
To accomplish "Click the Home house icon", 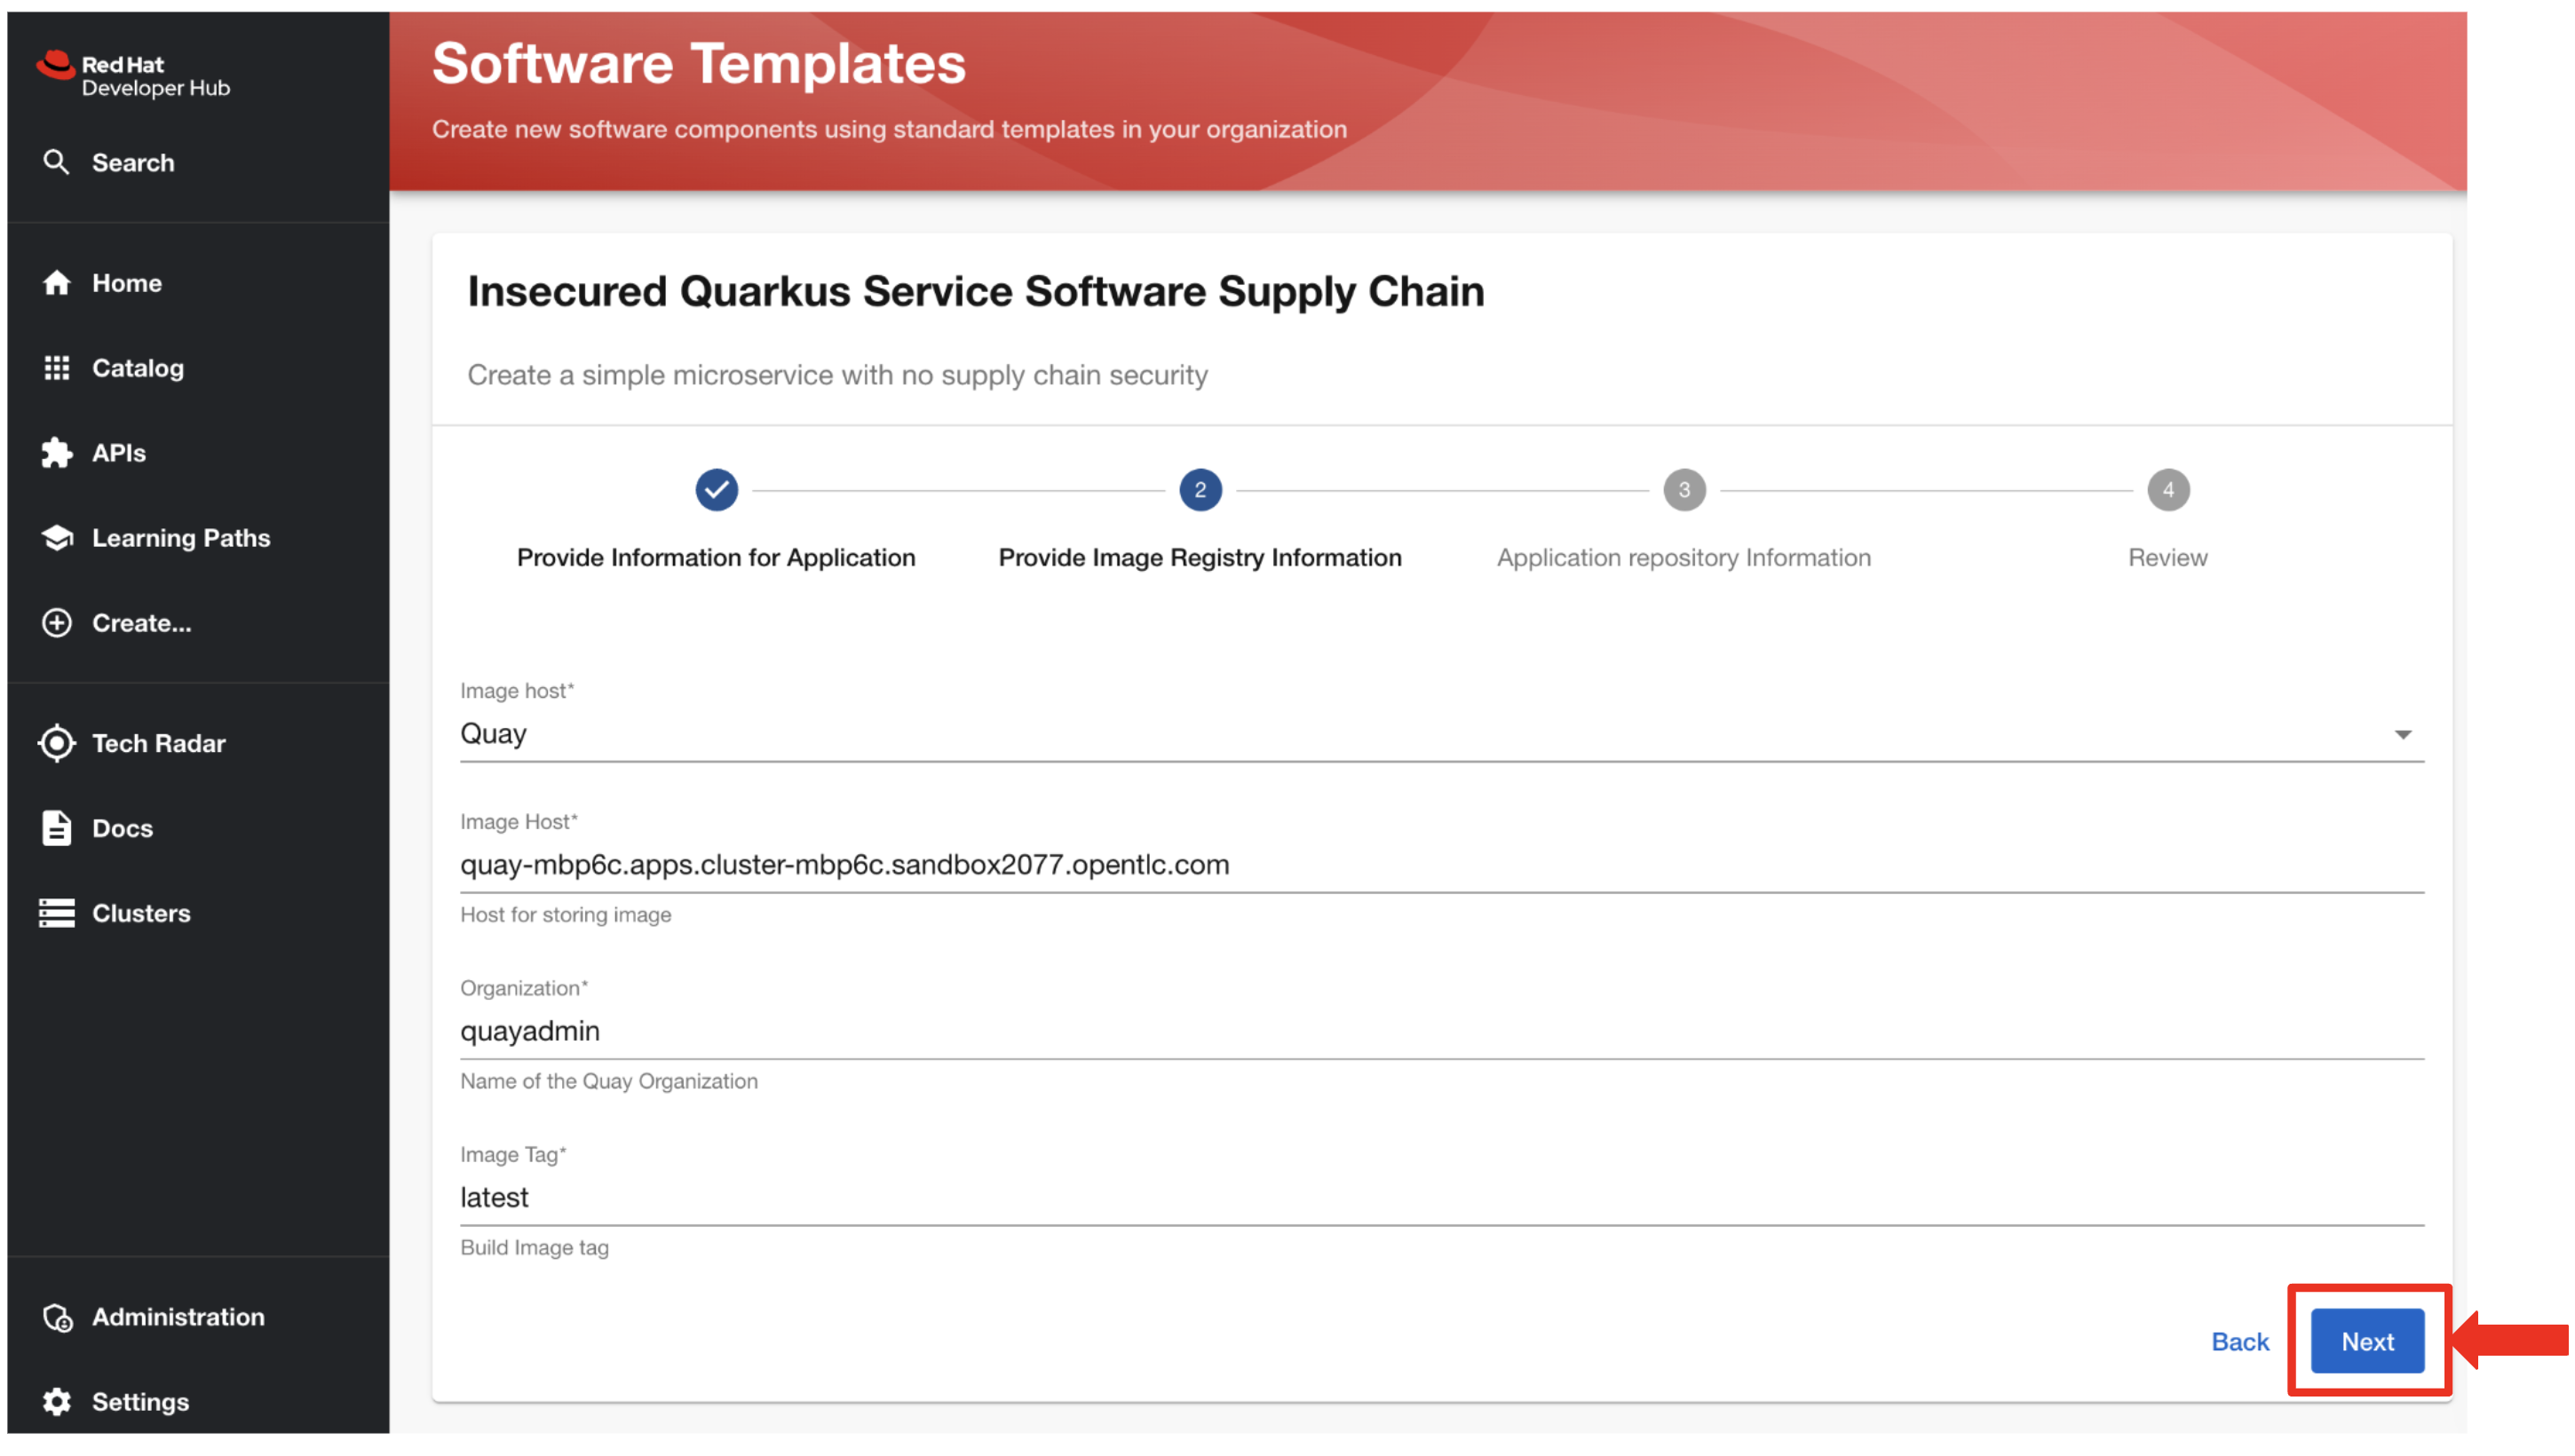I will pos(57,283).
